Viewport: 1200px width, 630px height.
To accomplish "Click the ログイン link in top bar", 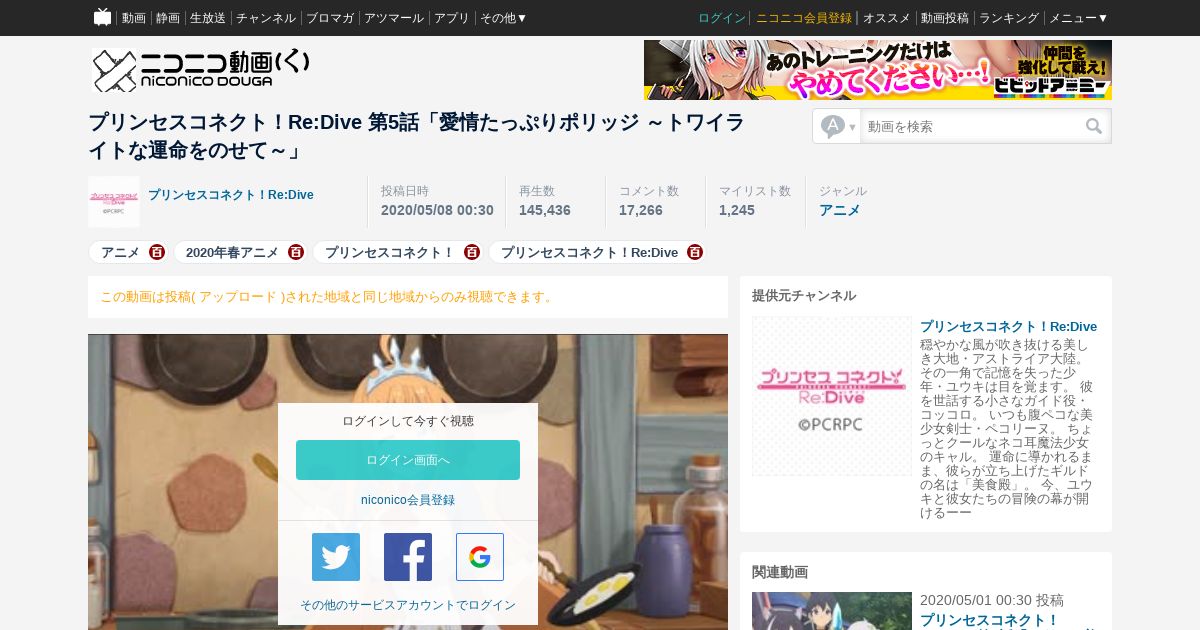I will 722,18.
